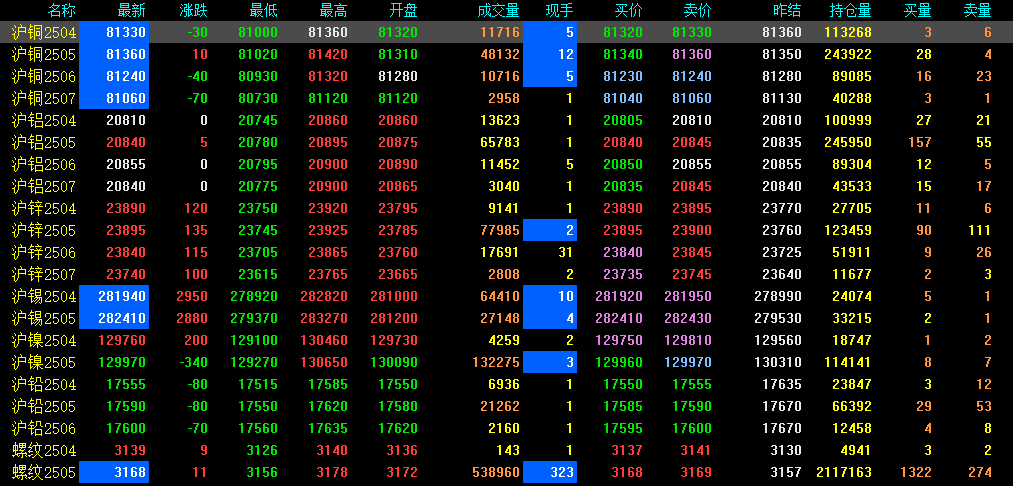Click volume 77985 for 沪锌2505
Screen dimensions: 1013x486
[499, 230]
